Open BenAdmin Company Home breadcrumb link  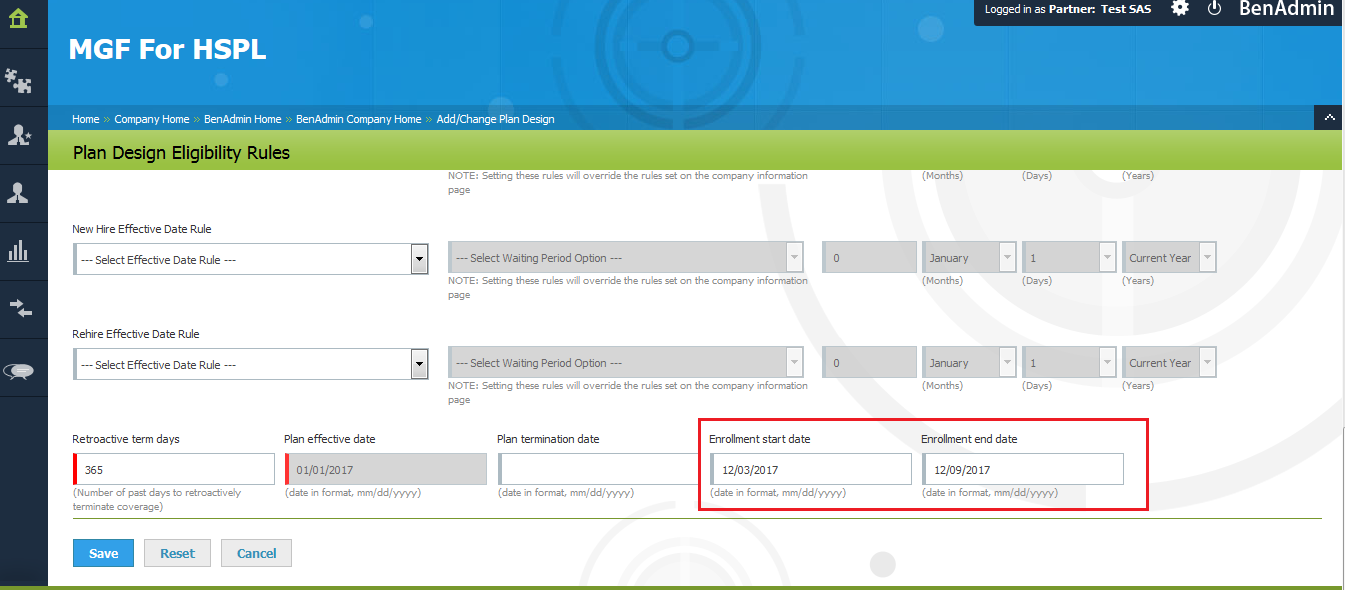coord(358,119)
